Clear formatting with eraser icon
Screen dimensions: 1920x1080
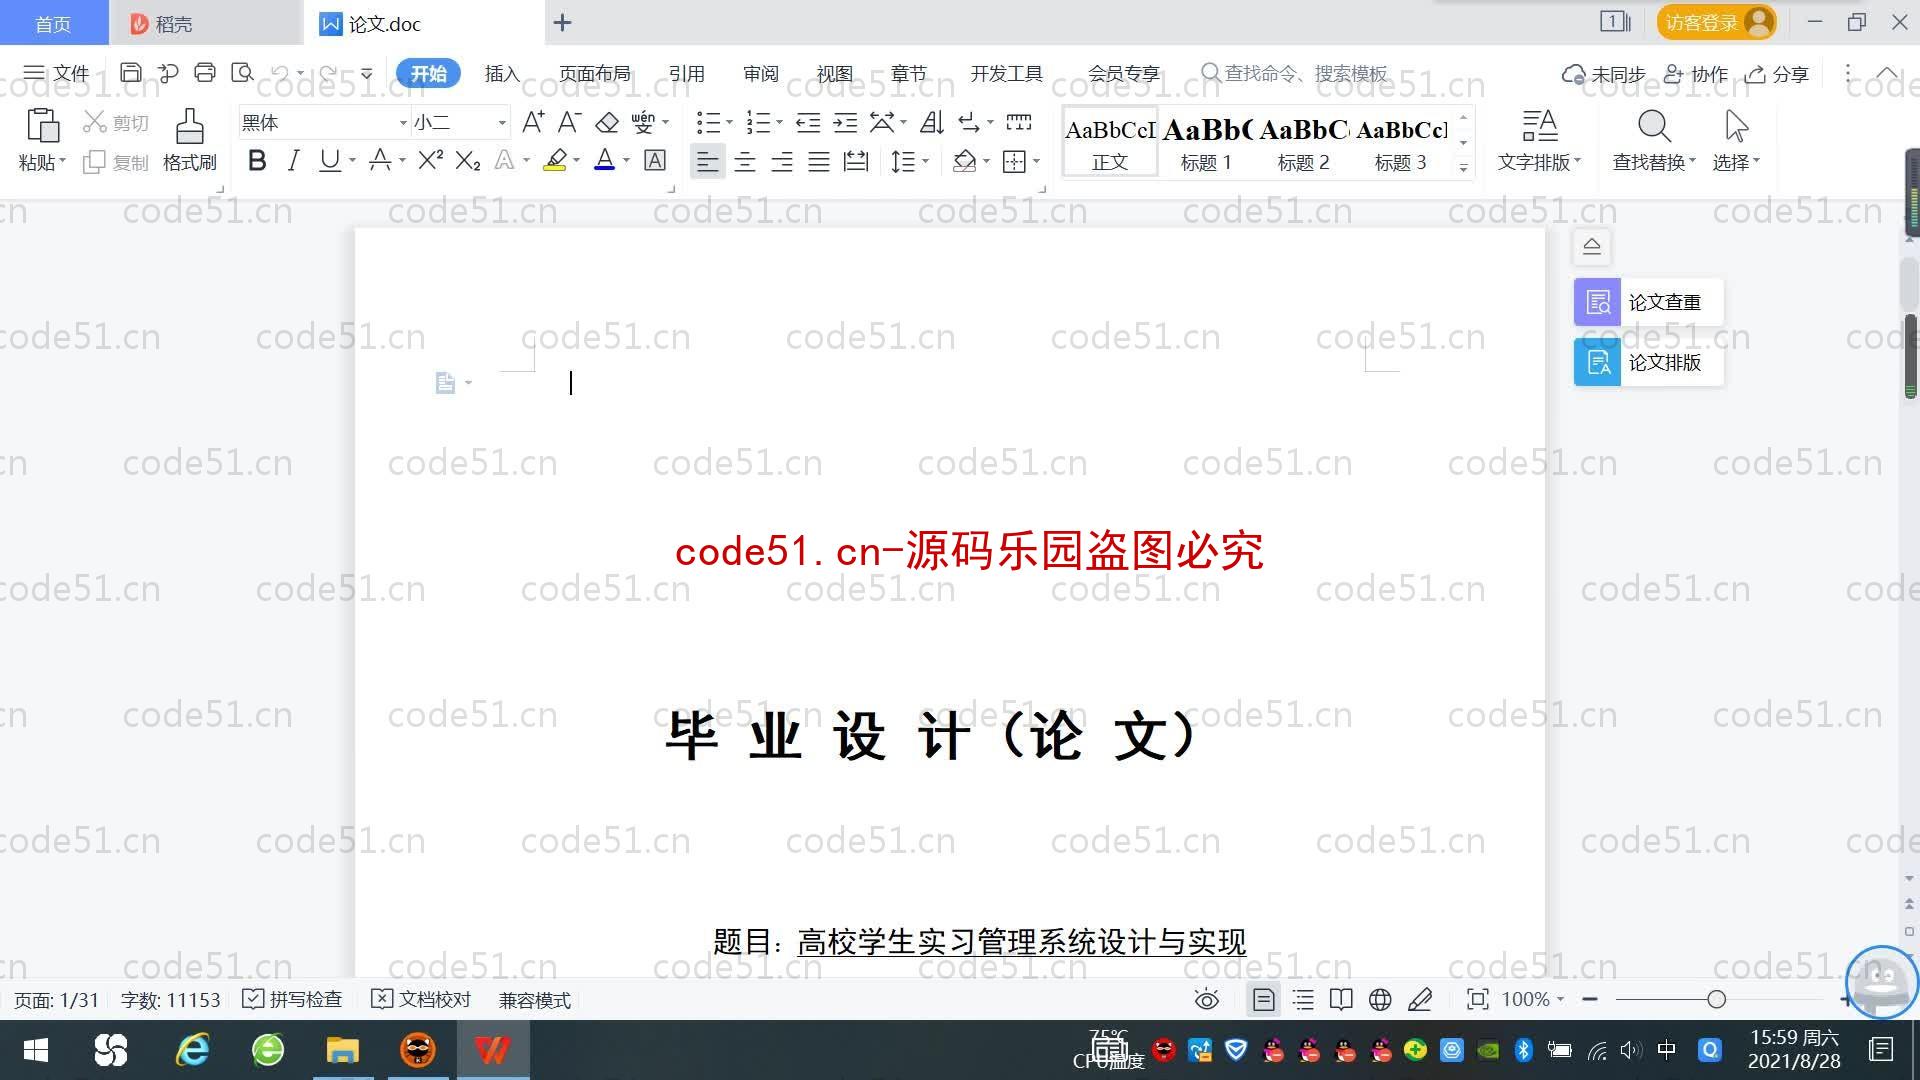click(x=607, y=122)
